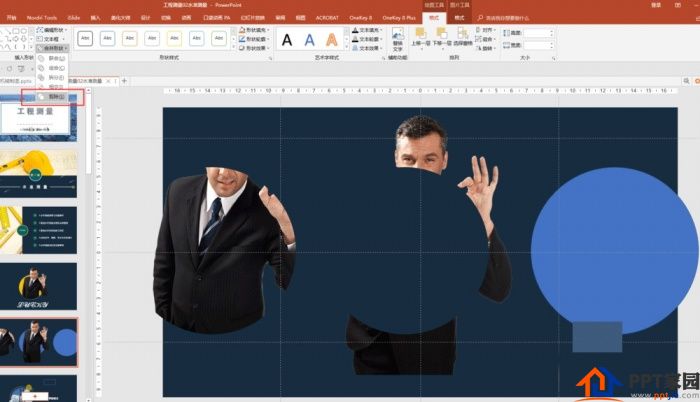Click the Alt Text icon

[398, 40]
